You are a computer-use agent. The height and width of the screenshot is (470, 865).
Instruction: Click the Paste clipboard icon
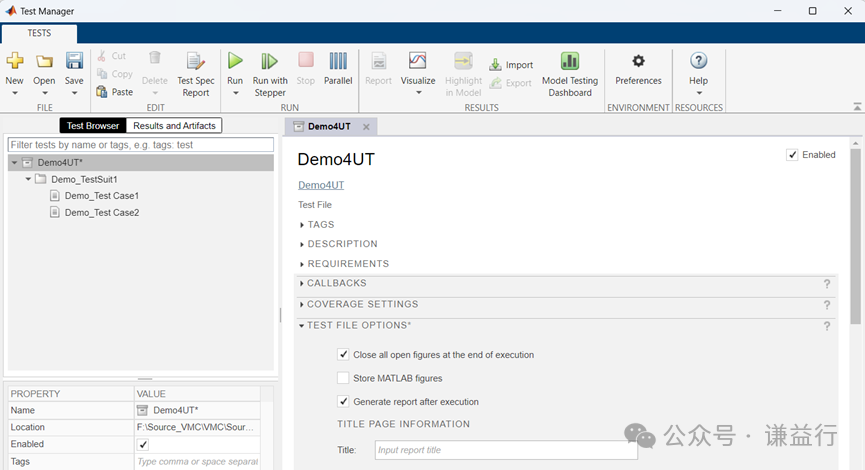tap(102, 92)
